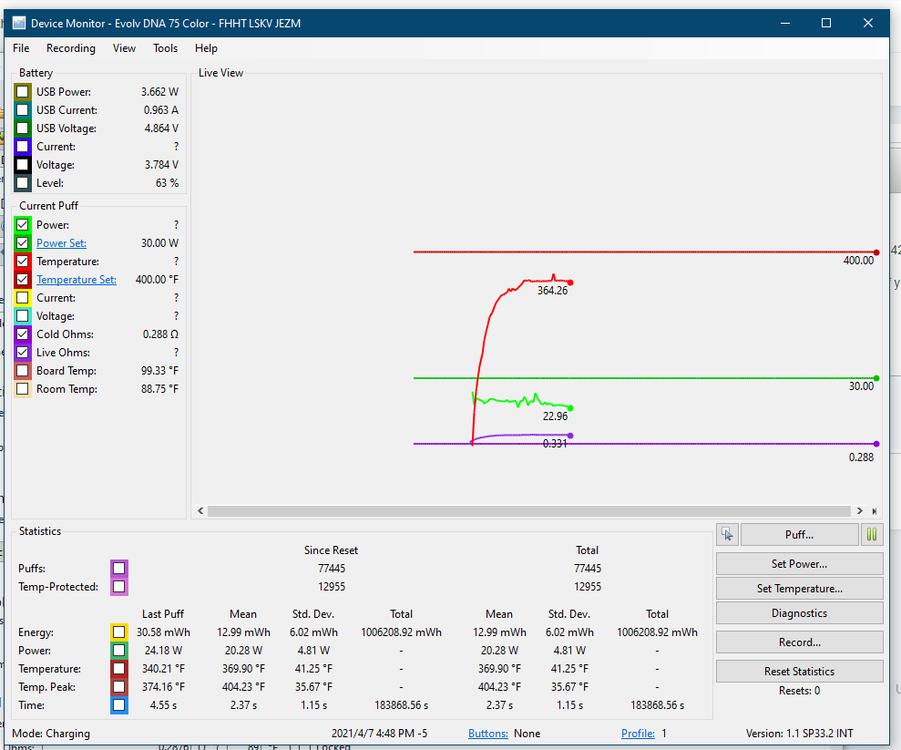Click the scroll-to-end icon on the Live View scrollbar

[875, 511]
